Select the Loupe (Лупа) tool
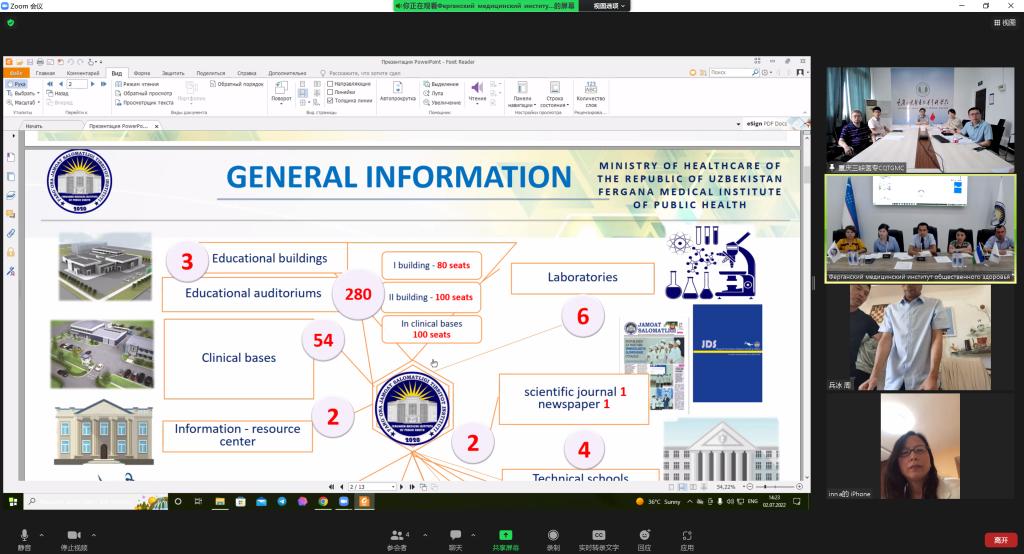 434,93
